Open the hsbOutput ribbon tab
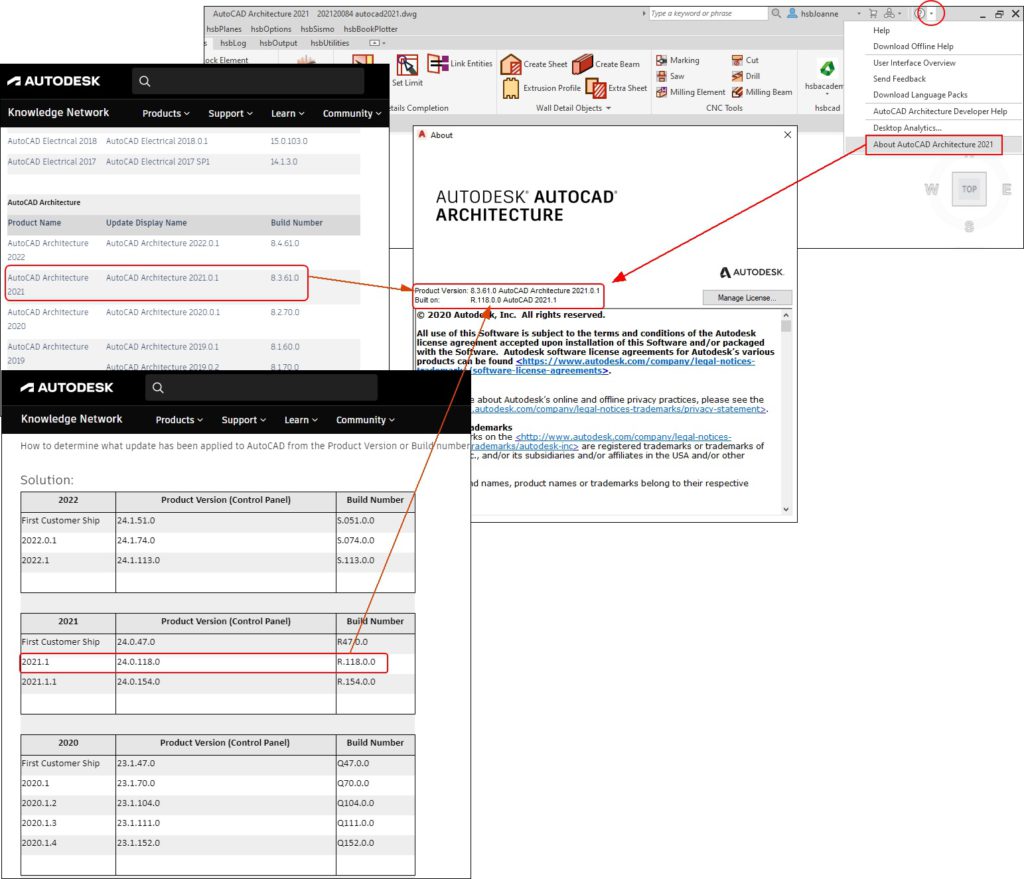1024x879 pixels. tap(278, 43)
